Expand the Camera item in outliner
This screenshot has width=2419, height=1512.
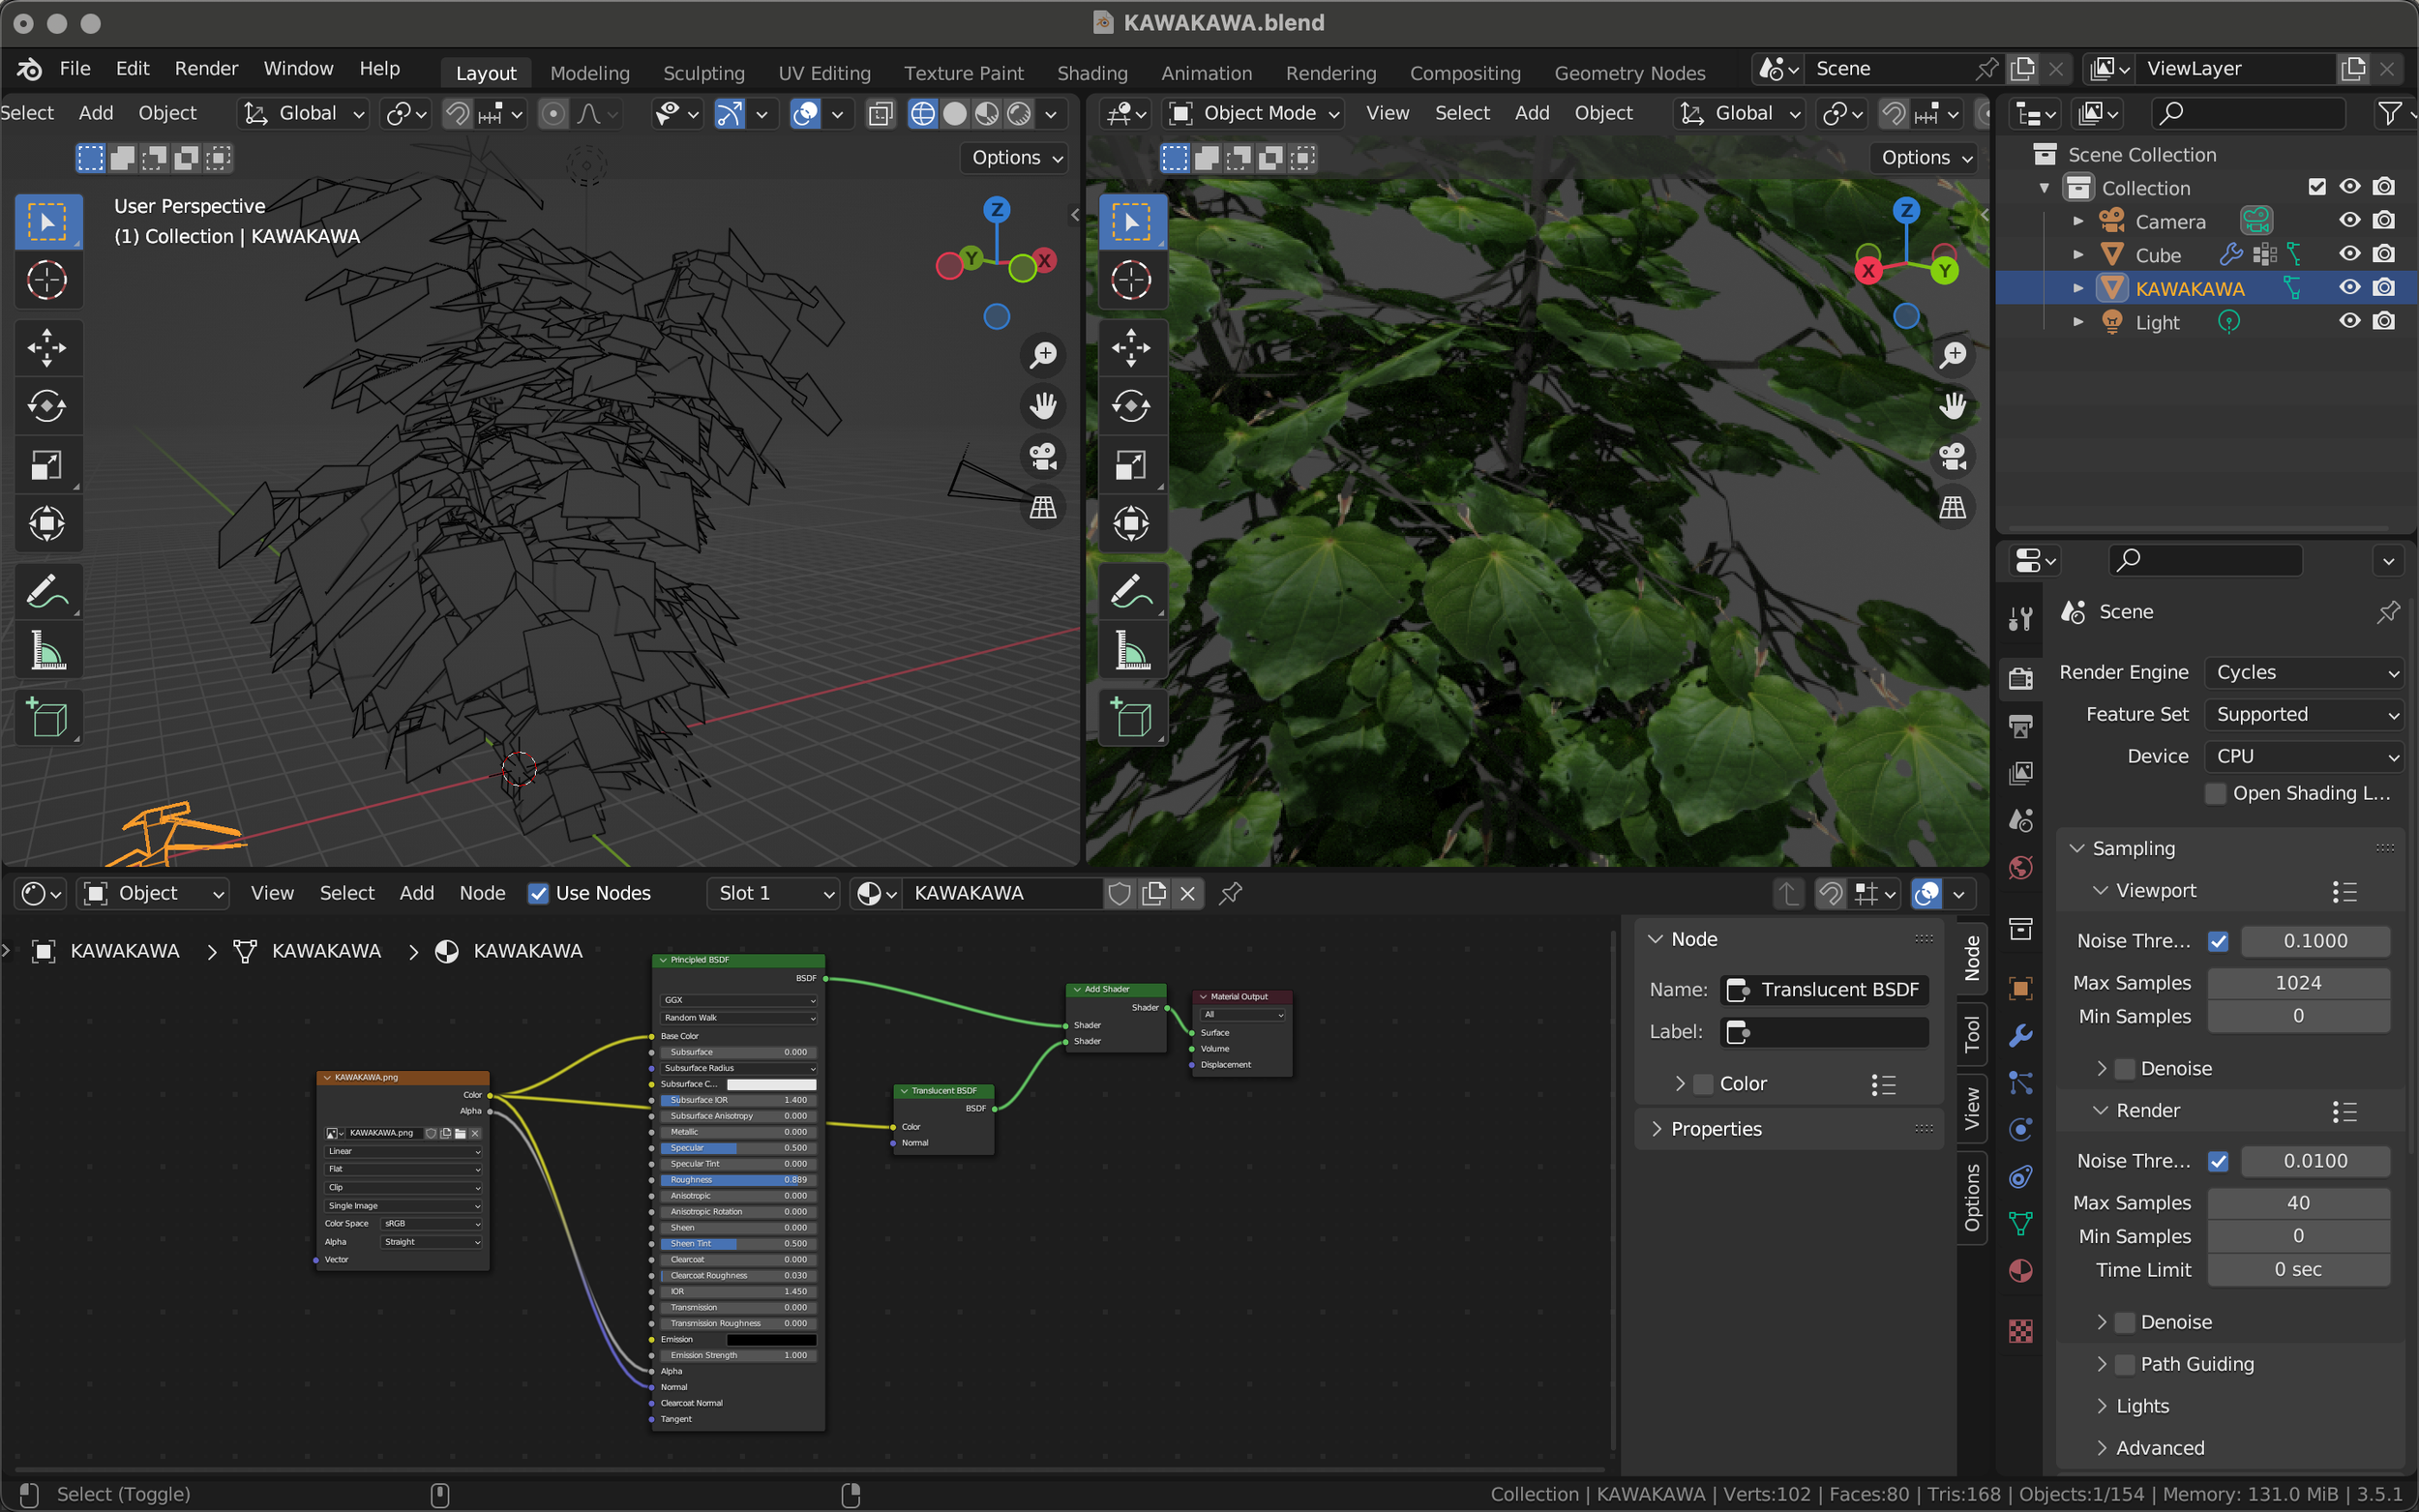(2078, 221)
